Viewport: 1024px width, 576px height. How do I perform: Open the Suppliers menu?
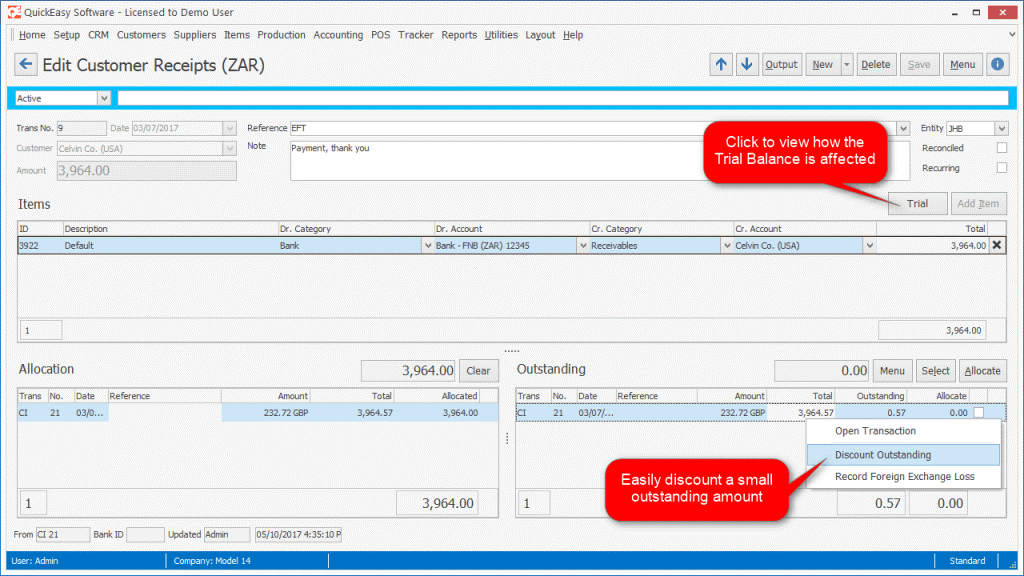195,35
